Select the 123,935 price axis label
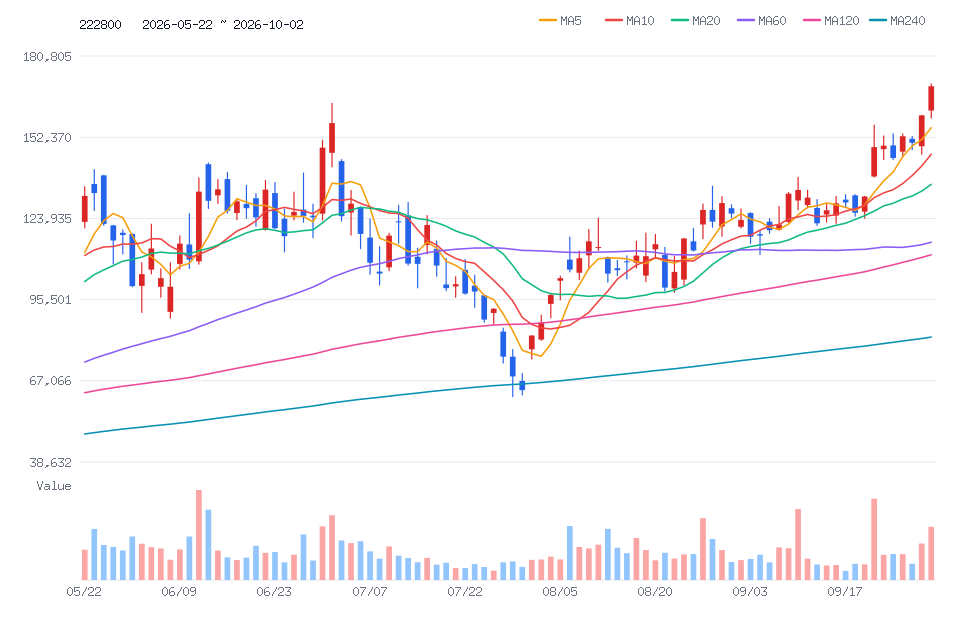Viewport: 960px width, 620px height. coord(47,218)
